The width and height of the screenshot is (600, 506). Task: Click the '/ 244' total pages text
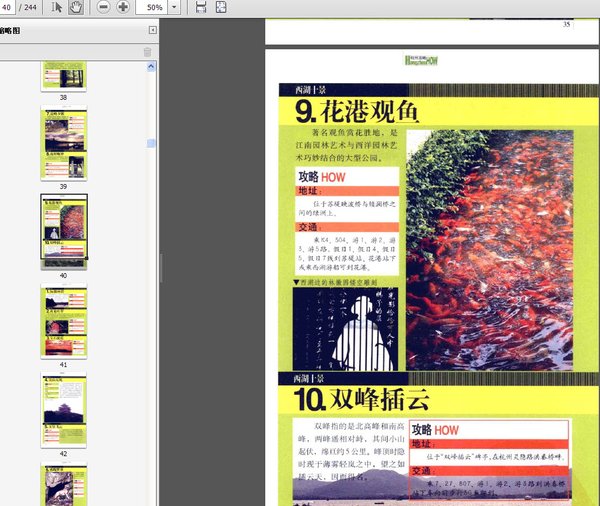[28, 7]
